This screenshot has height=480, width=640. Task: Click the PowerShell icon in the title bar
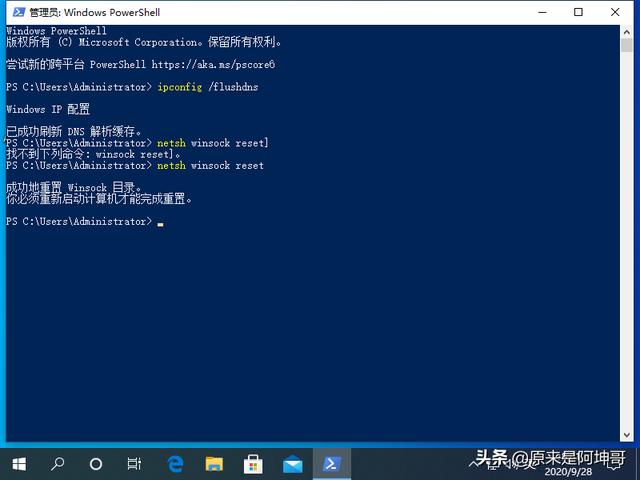[19, 12]
